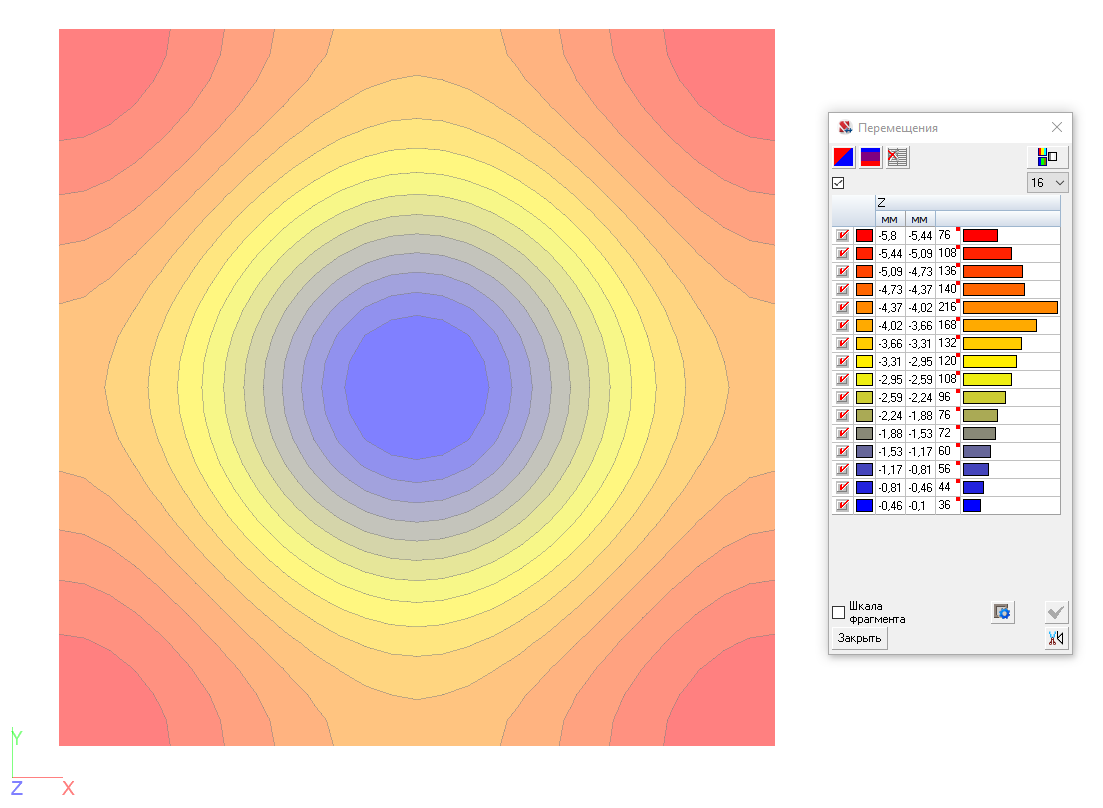Close the Перемещения dialog with X
This screenshot has height=808, width=1103.
pos(1057,127)
